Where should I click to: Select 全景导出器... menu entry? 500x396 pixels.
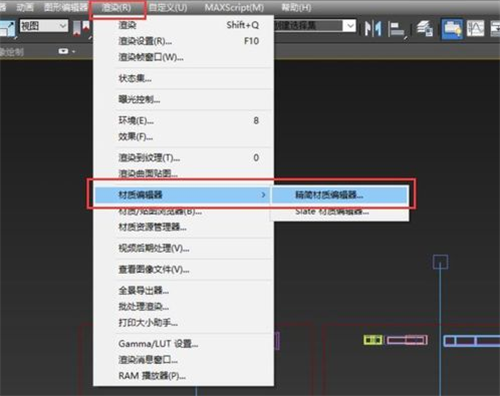tap(184, 290)
